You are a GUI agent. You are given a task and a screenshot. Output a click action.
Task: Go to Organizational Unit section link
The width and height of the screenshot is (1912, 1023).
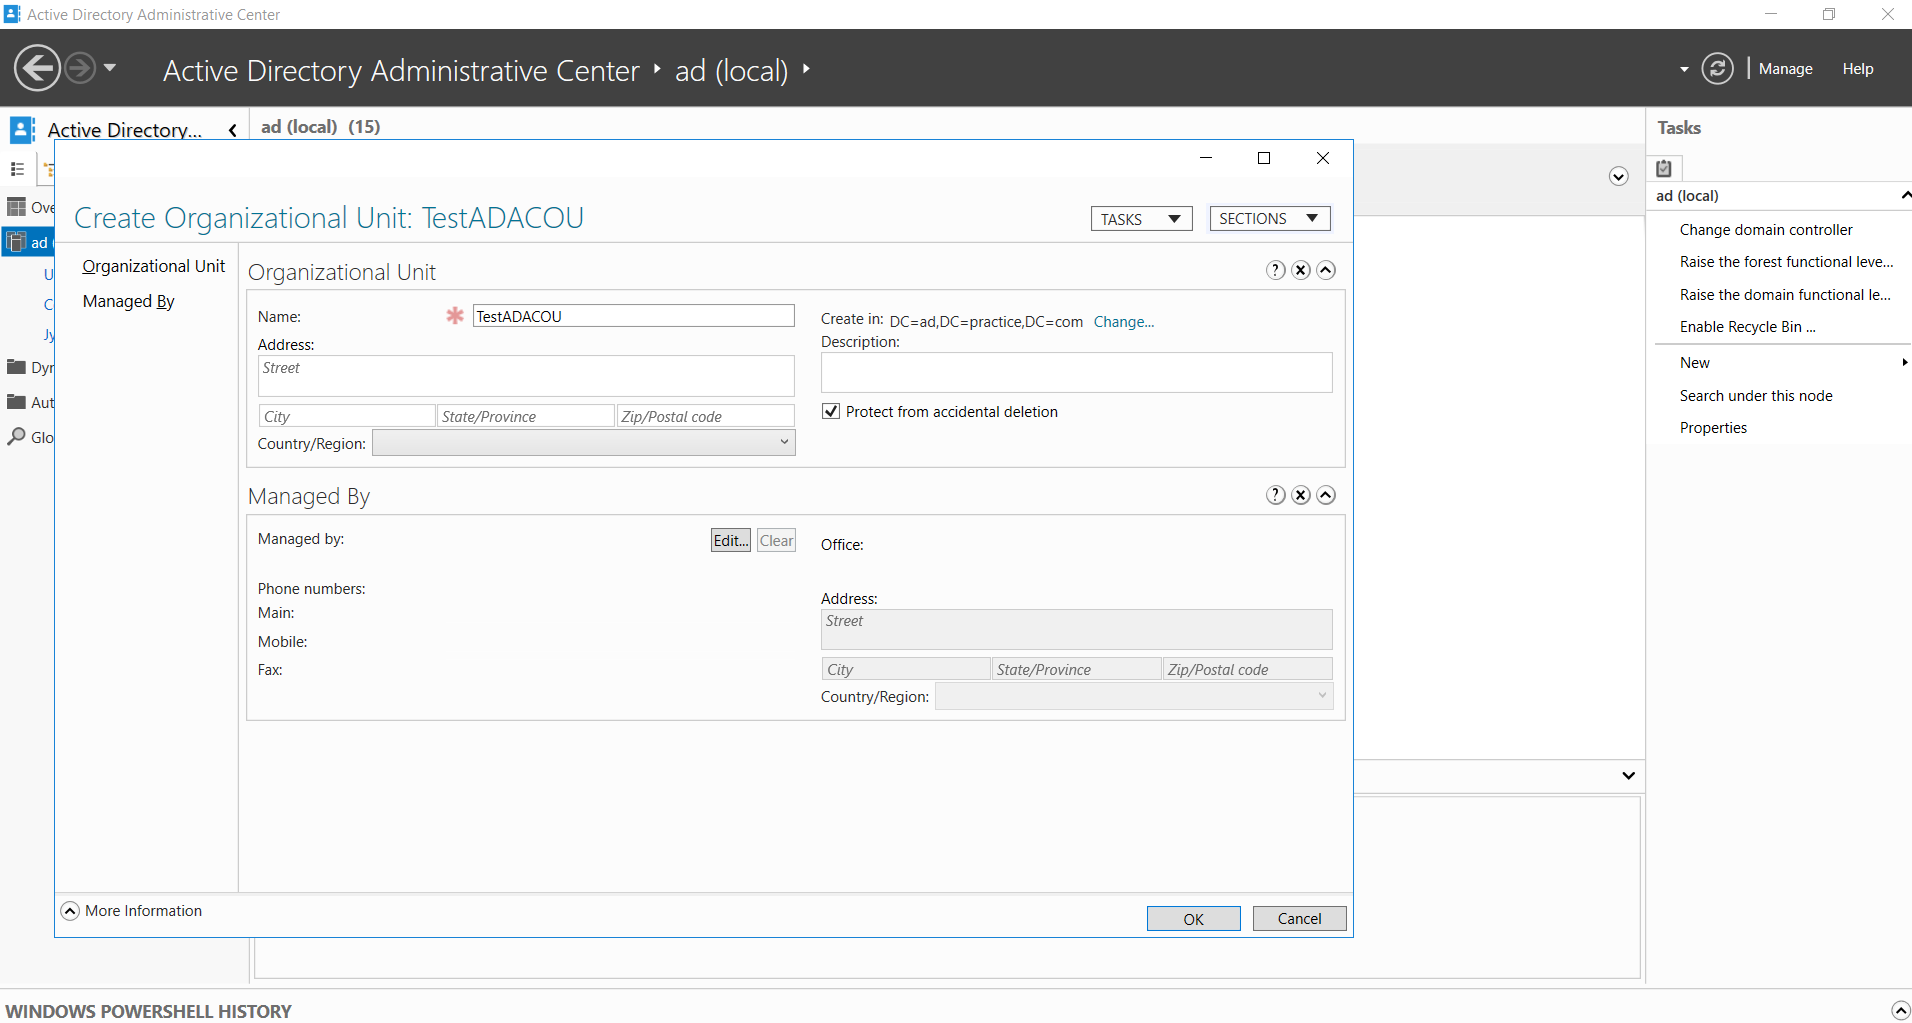point(154,266)
